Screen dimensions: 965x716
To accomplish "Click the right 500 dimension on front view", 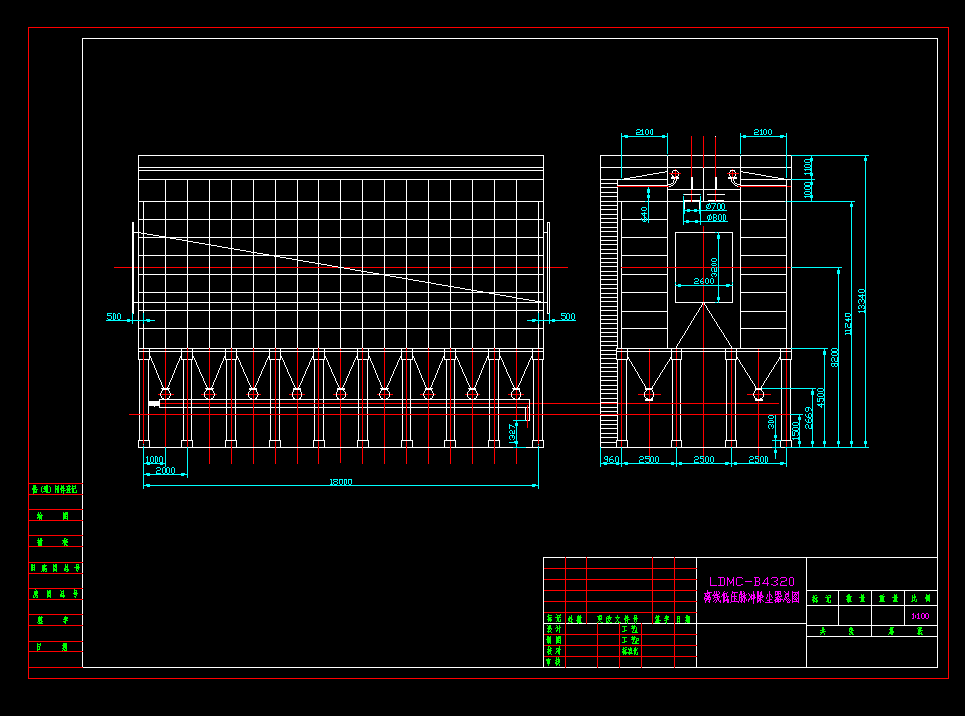I will click(x=567, y=317).
